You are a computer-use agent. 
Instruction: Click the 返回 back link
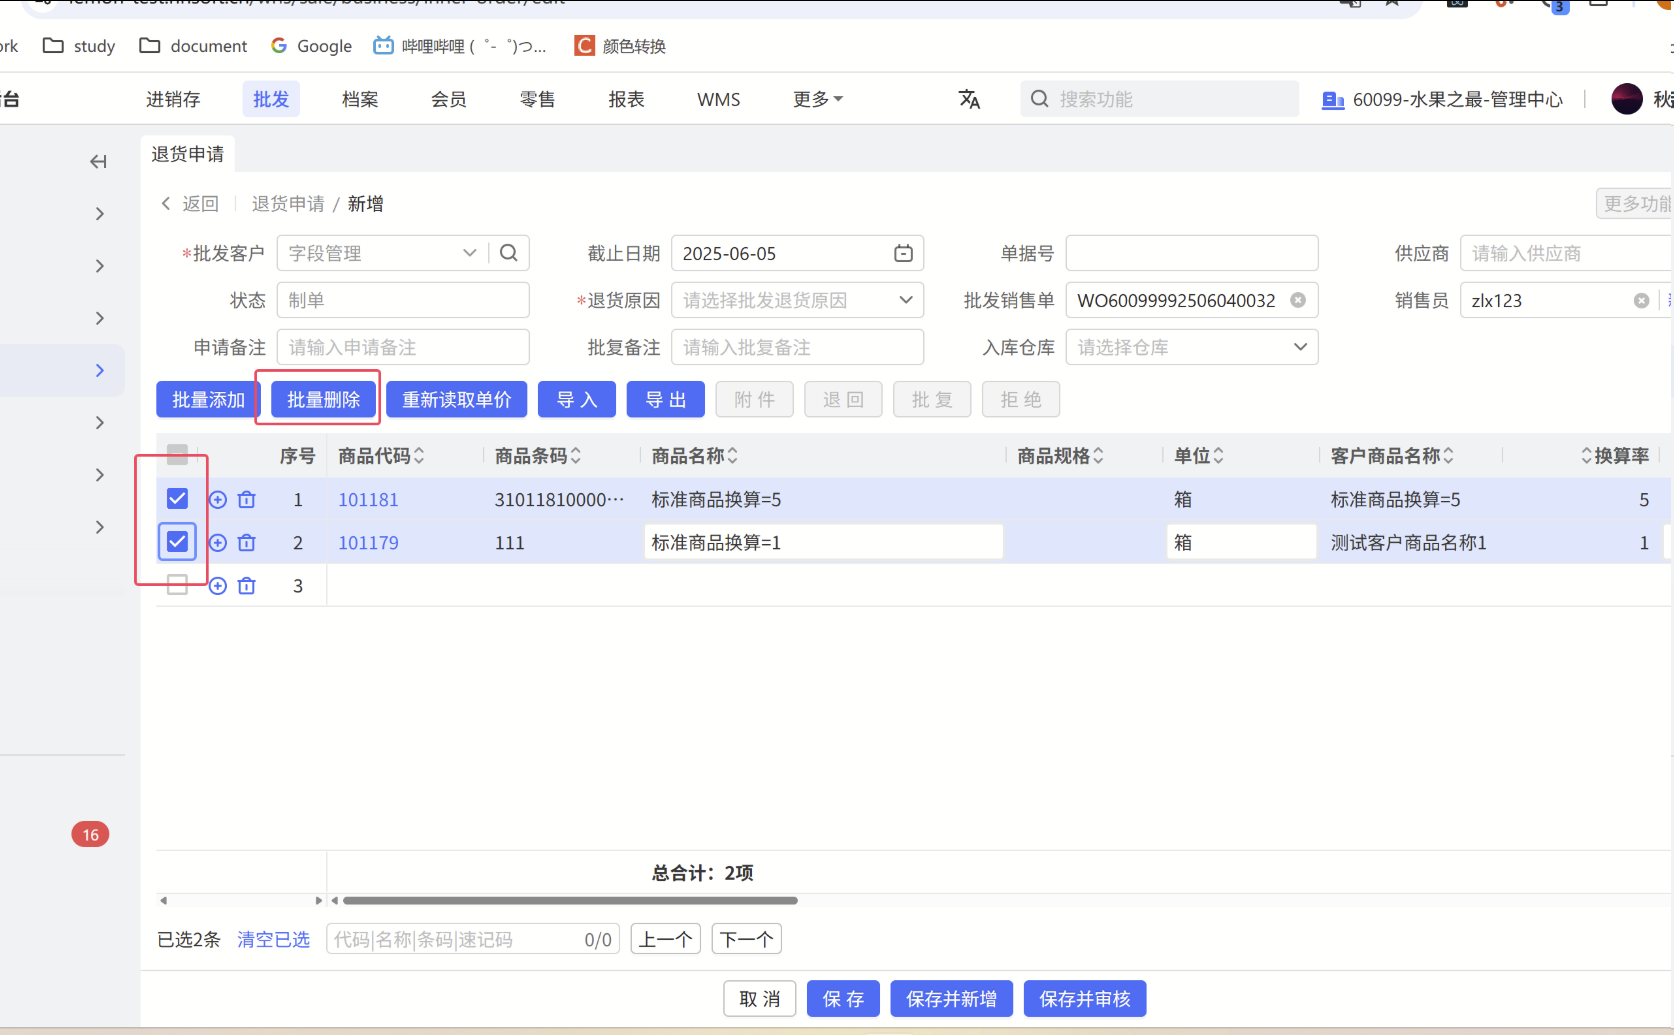pyautogui.click(x=190, y=204)
